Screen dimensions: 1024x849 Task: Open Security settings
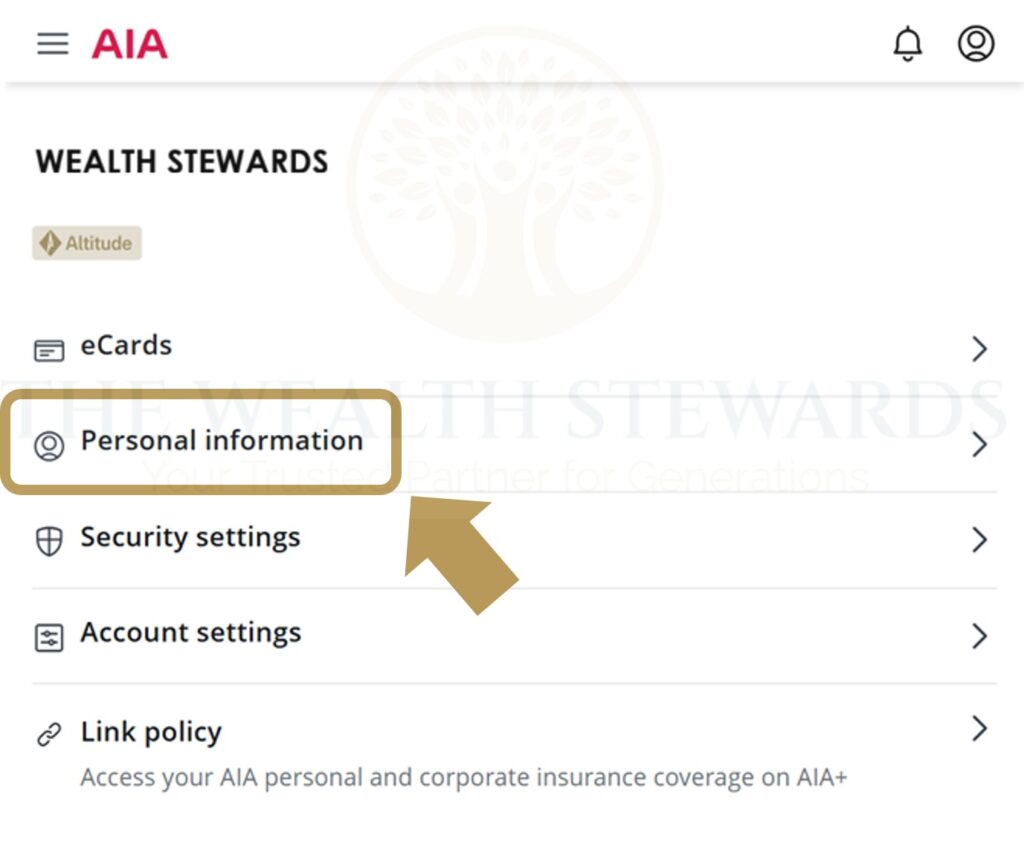click(x=190, y=537)
